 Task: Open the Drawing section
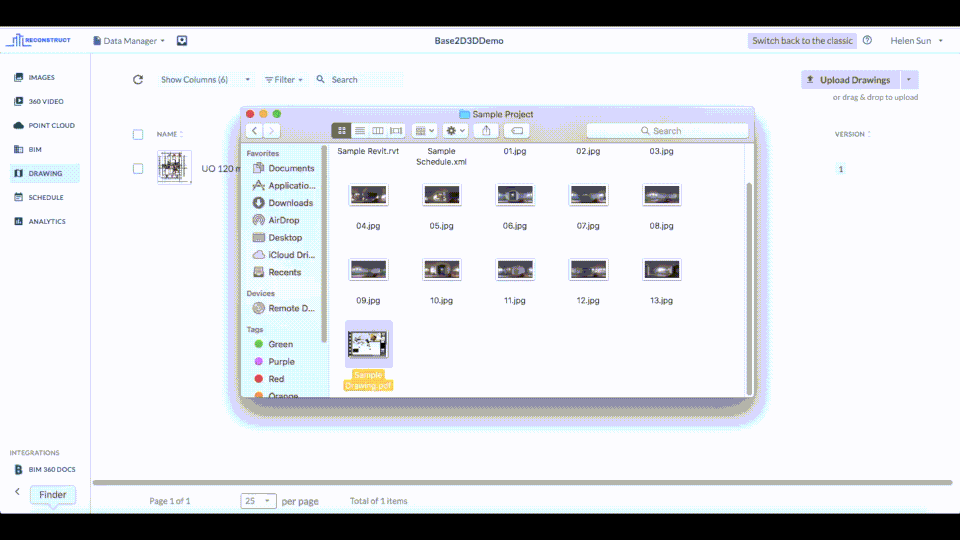click(45, 173)
